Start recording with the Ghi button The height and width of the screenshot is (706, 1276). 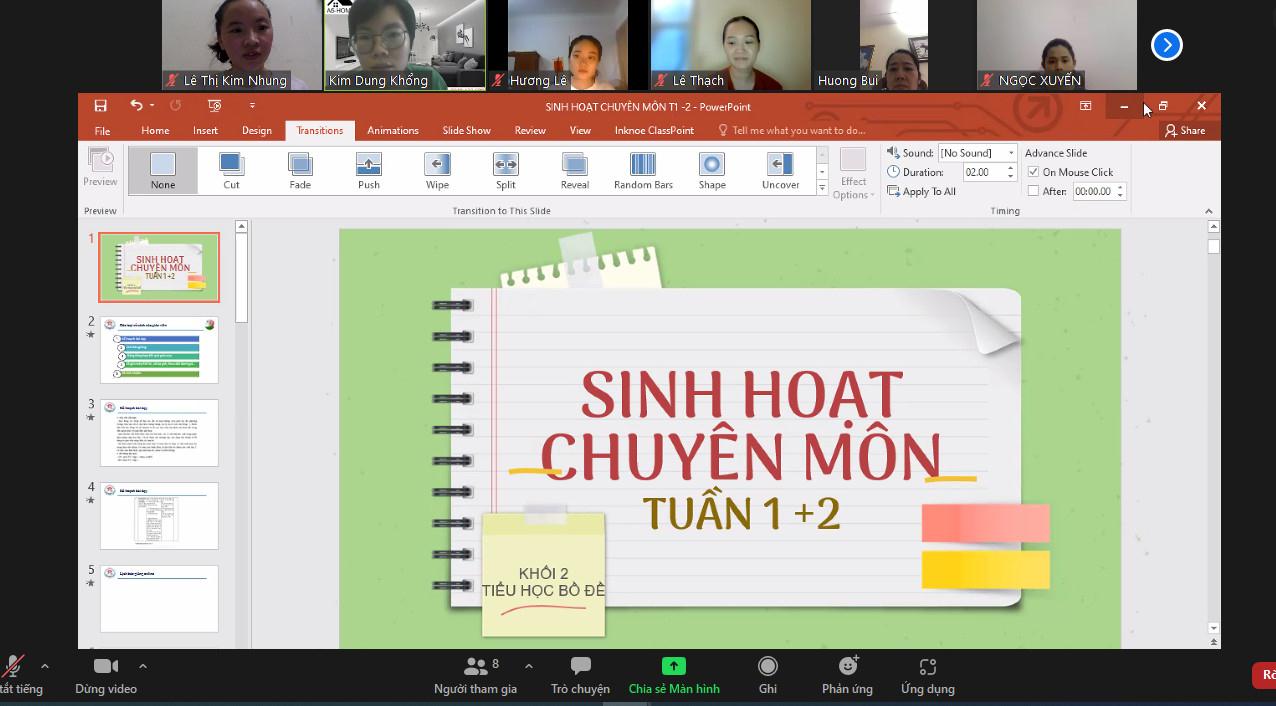(768, 675)
